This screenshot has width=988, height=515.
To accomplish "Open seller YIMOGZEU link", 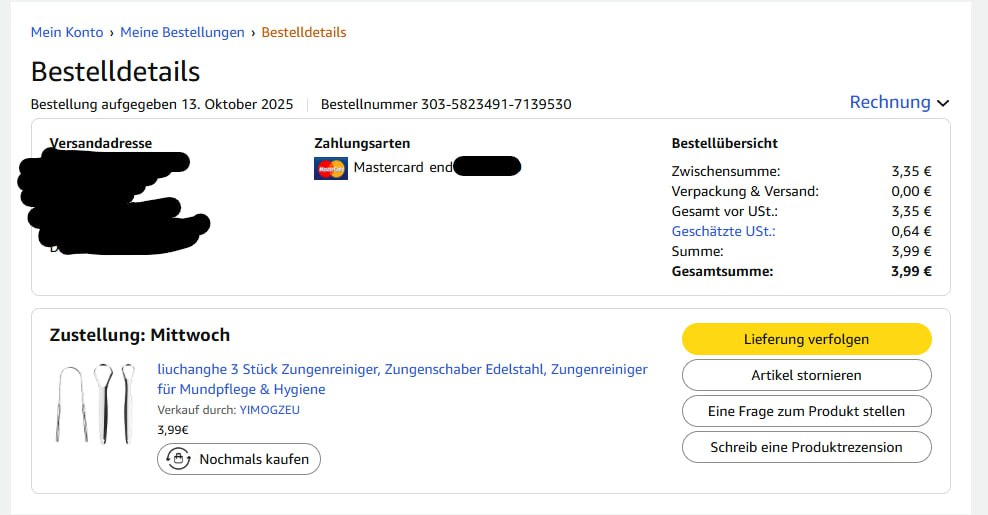I will 270,410.
